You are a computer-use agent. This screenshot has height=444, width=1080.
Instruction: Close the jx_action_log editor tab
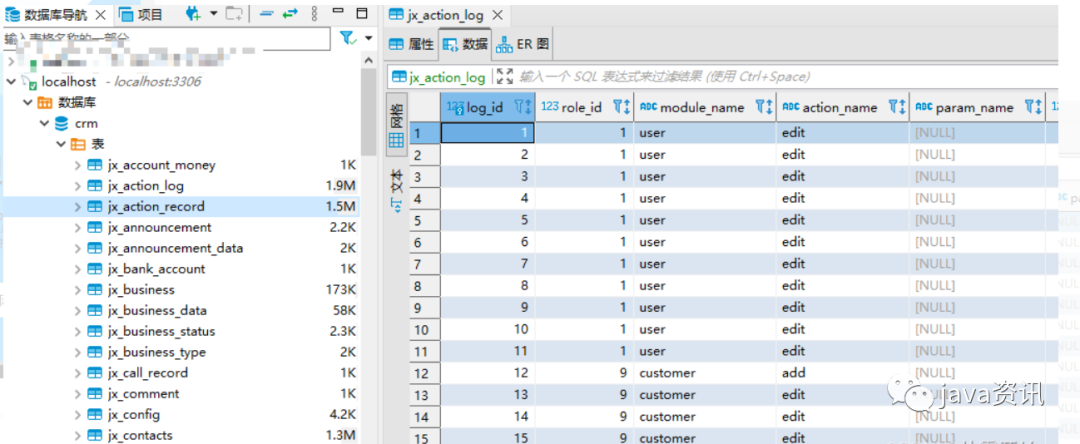500,14
